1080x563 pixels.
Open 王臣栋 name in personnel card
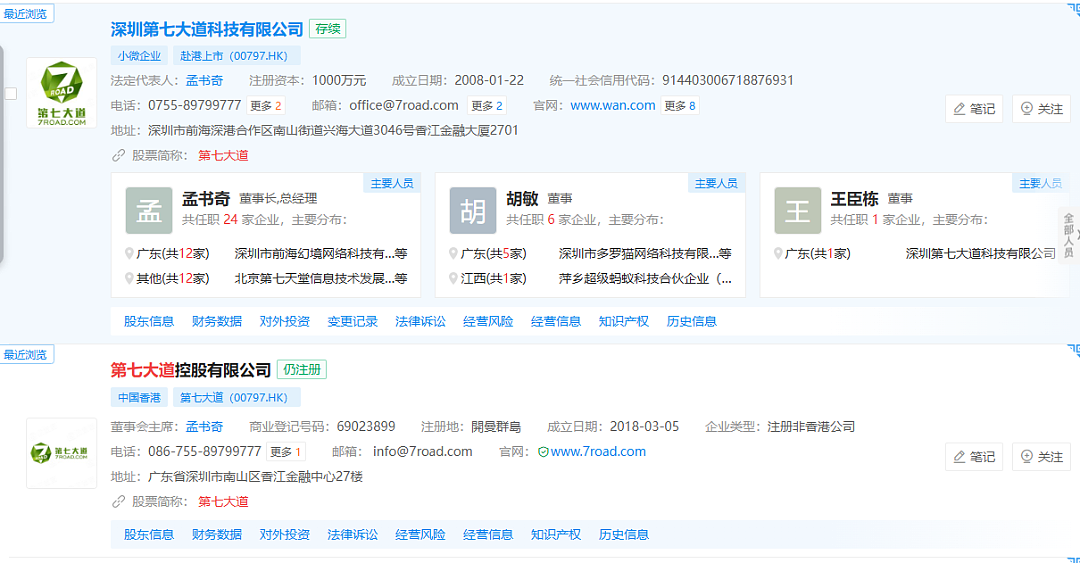(x=854, y=198)
